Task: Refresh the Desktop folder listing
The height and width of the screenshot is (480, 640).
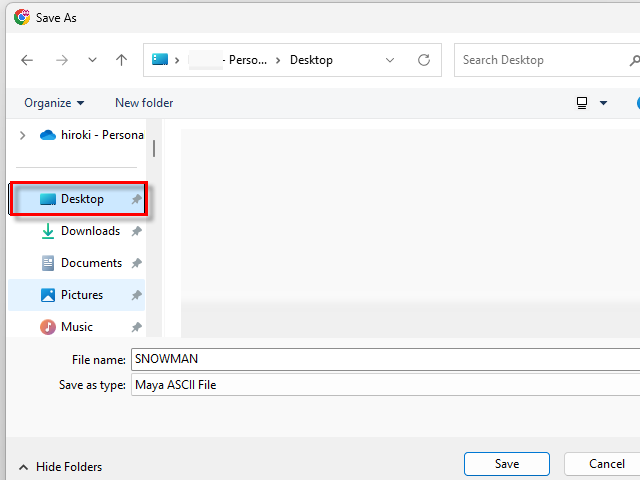Action: [x=424, y=60]
